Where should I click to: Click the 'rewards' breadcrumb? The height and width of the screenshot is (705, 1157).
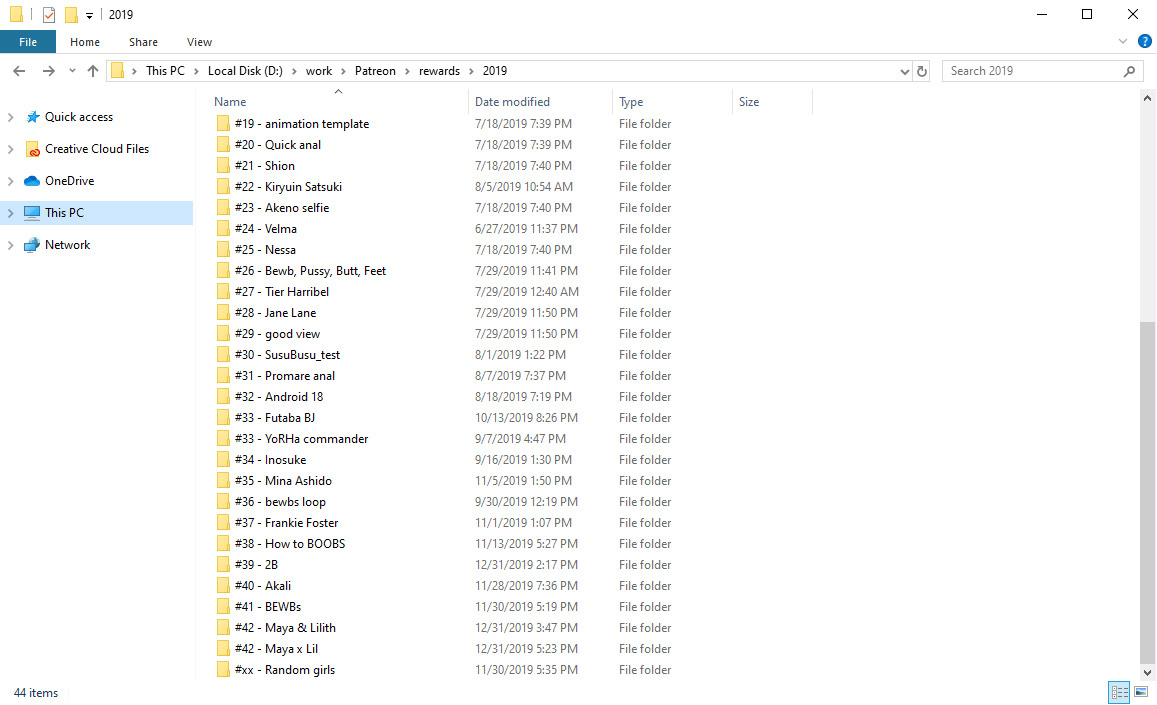click(439, 71)
